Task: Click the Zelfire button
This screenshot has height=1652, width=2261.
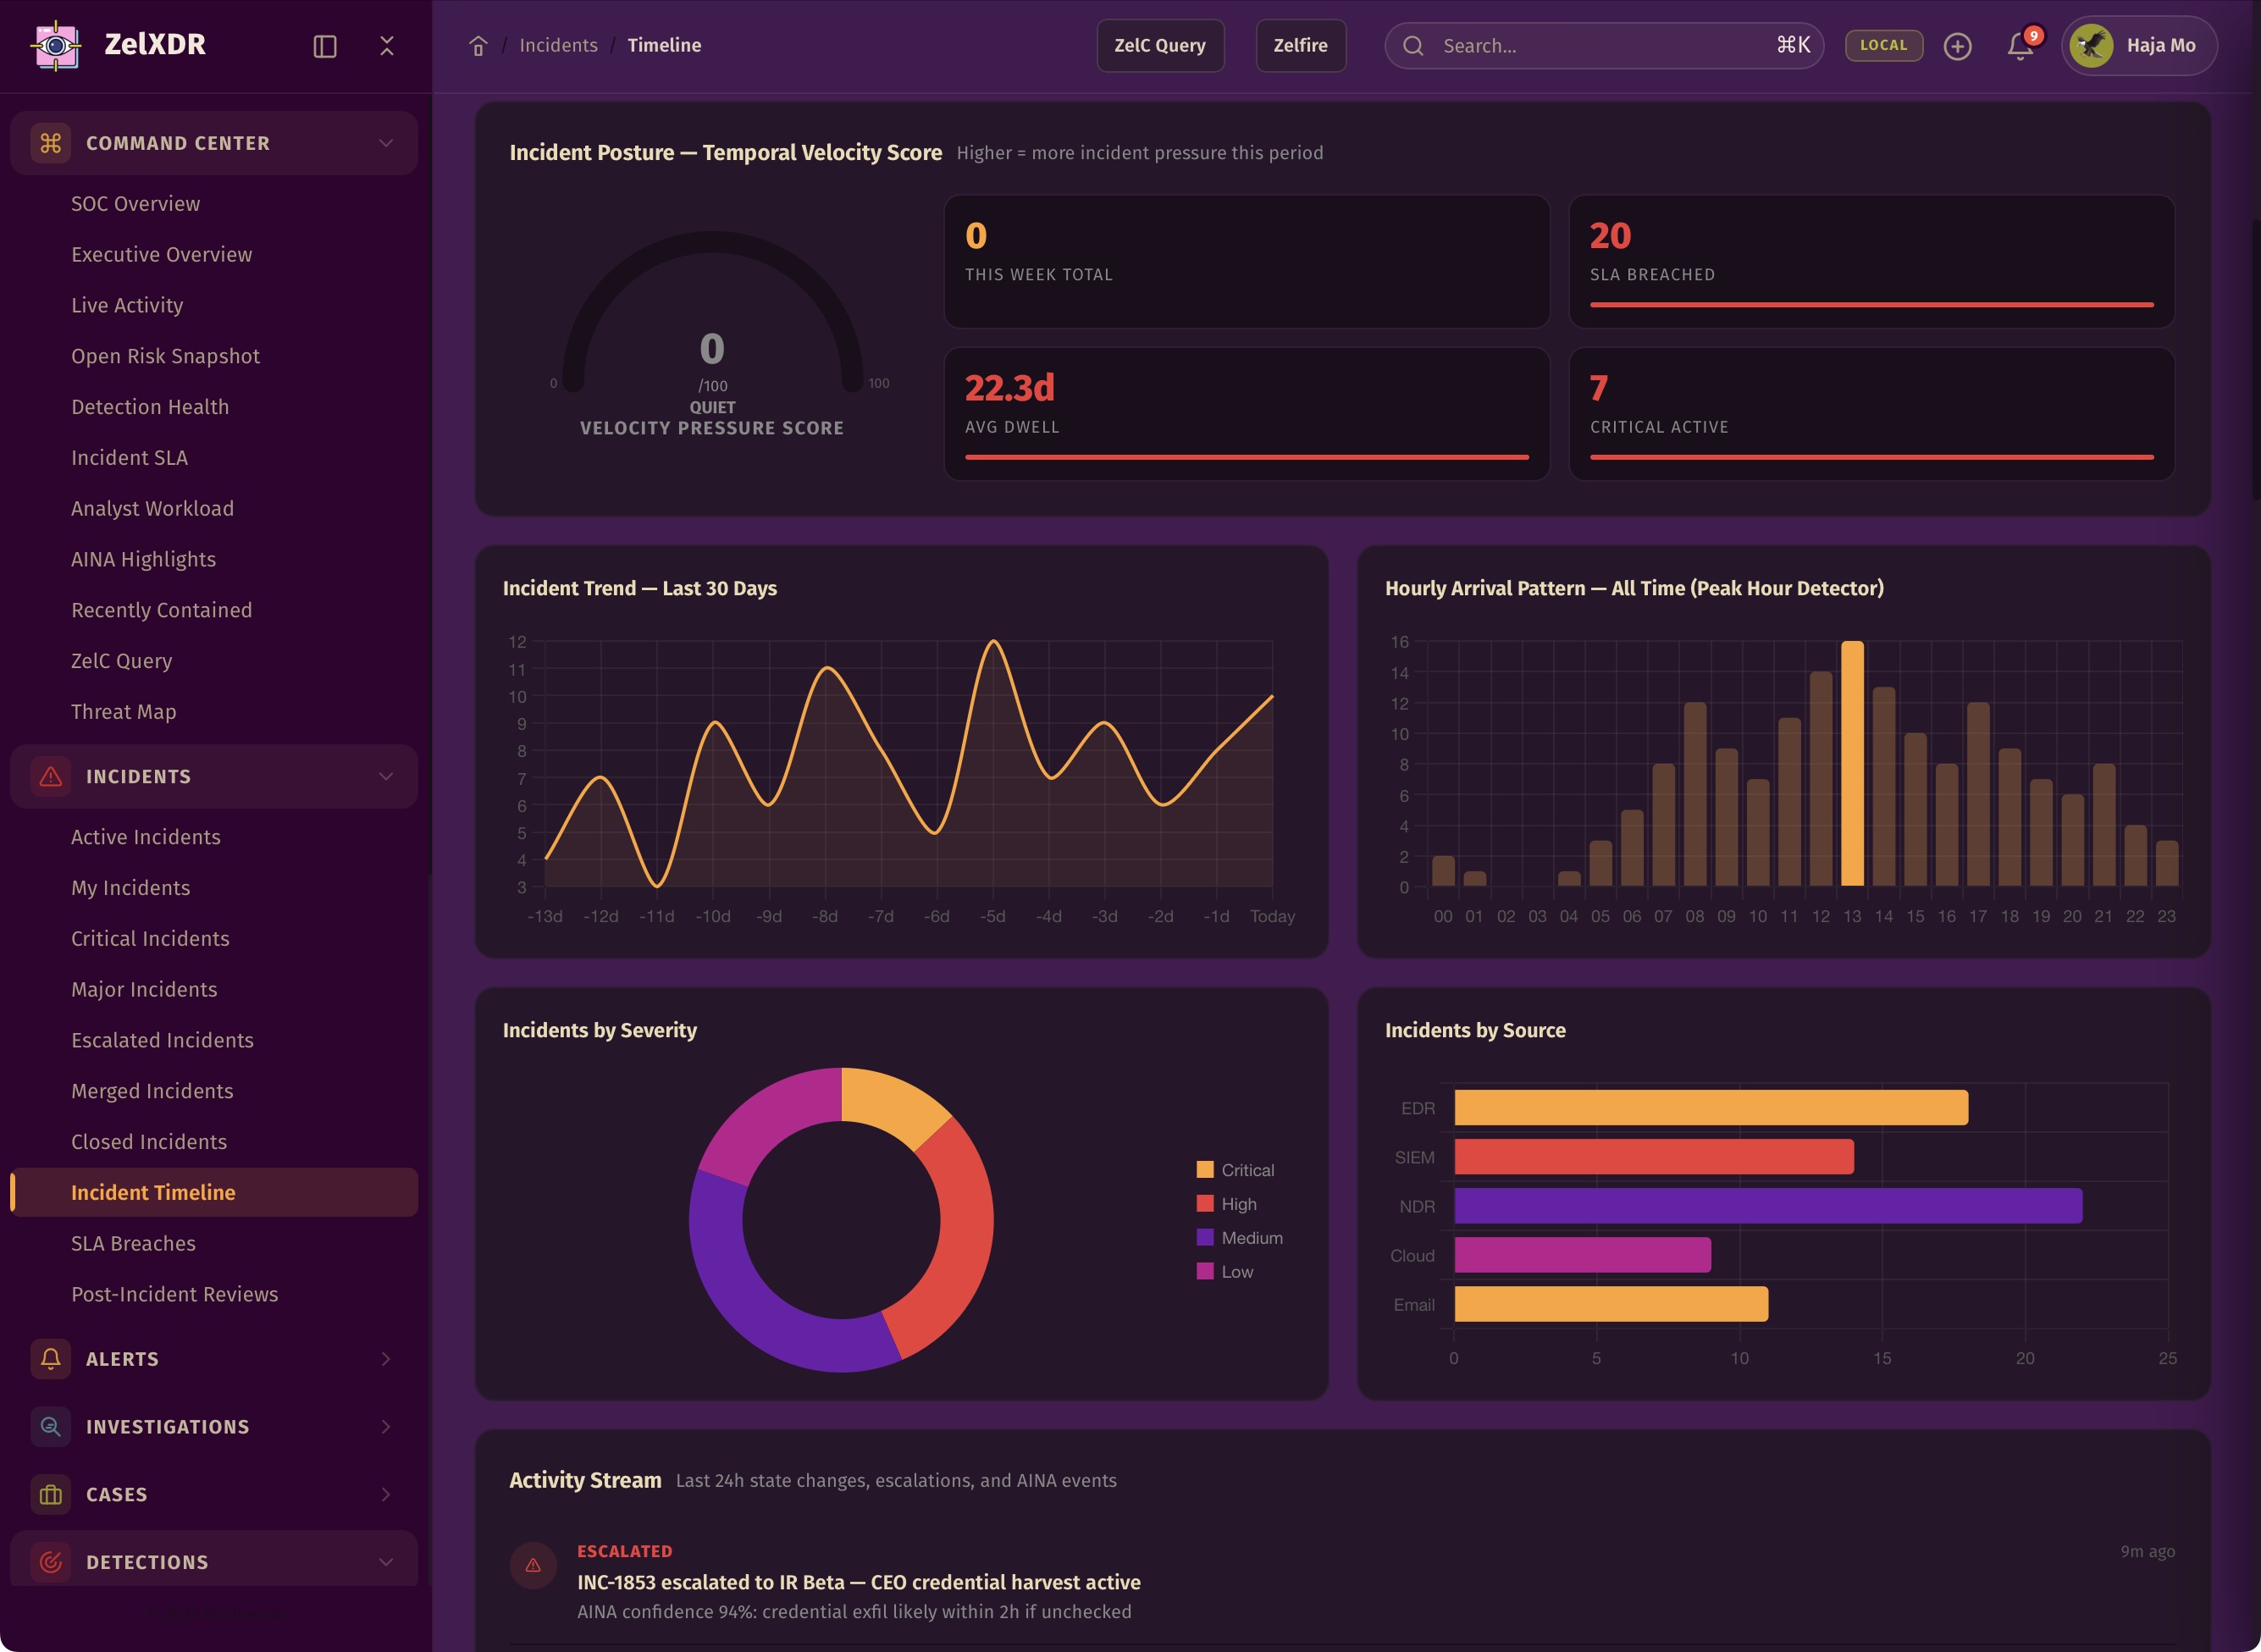Action: [1300, 46]
